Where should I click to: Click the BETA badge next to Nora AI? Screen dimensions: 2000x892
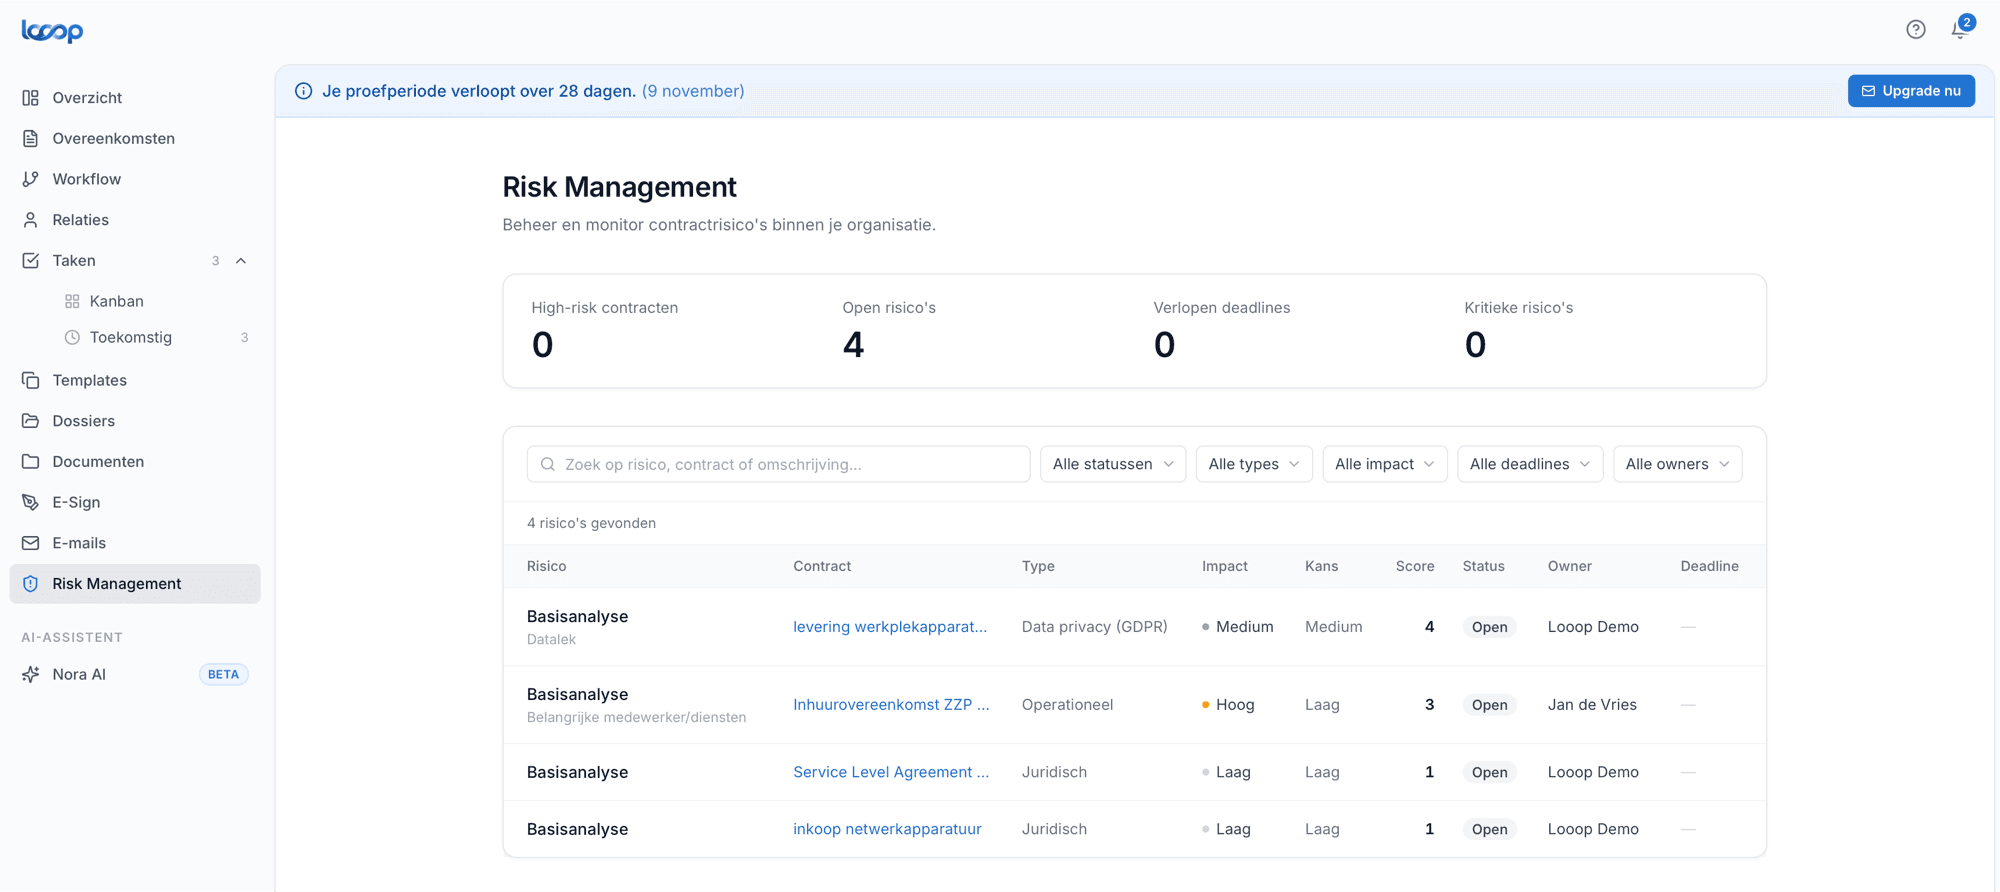pos(223,674)
